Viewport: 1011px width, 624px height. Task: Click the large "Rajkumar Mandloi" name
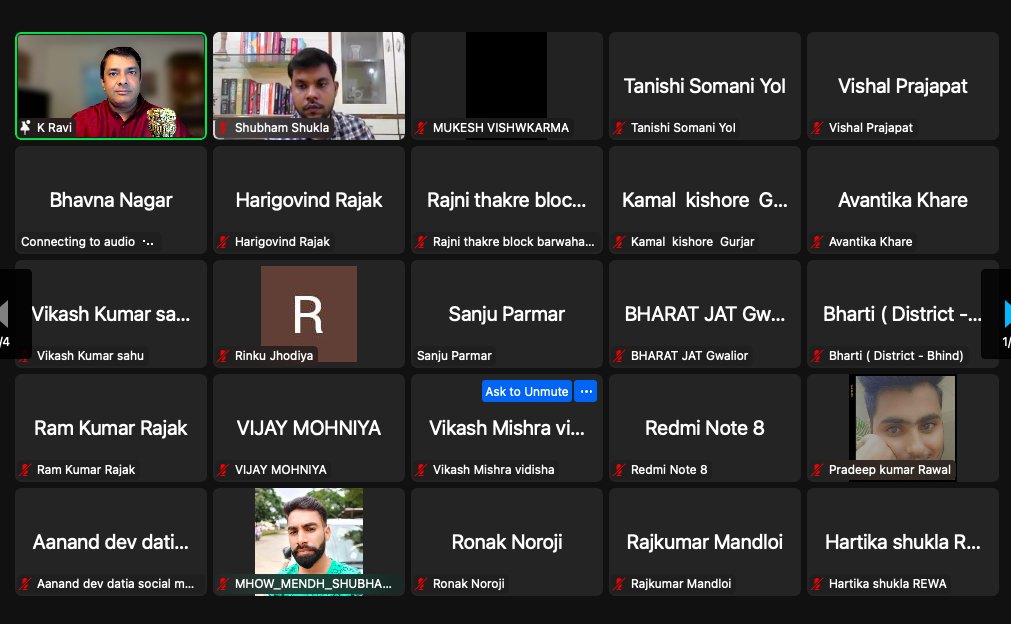click(705, 542)
